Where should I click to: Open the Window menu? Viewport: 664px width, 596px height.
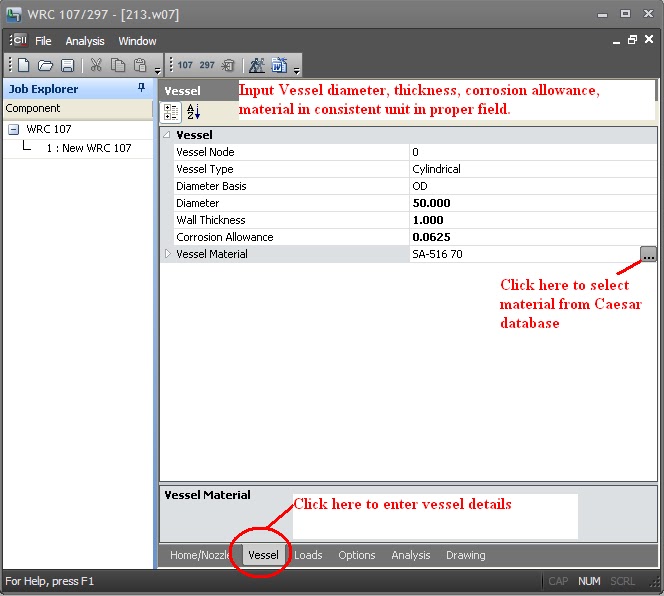[137, 41]
